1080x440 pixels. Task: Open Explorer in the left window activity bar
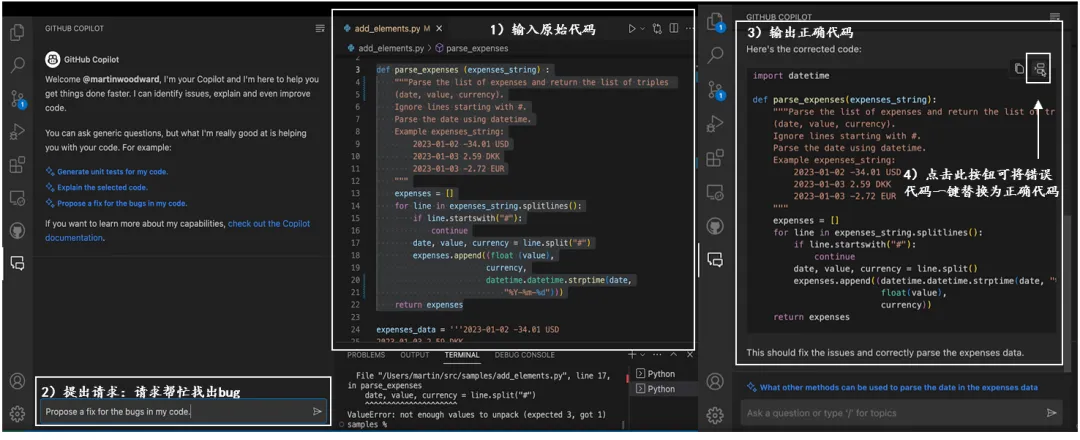[18, 32]
